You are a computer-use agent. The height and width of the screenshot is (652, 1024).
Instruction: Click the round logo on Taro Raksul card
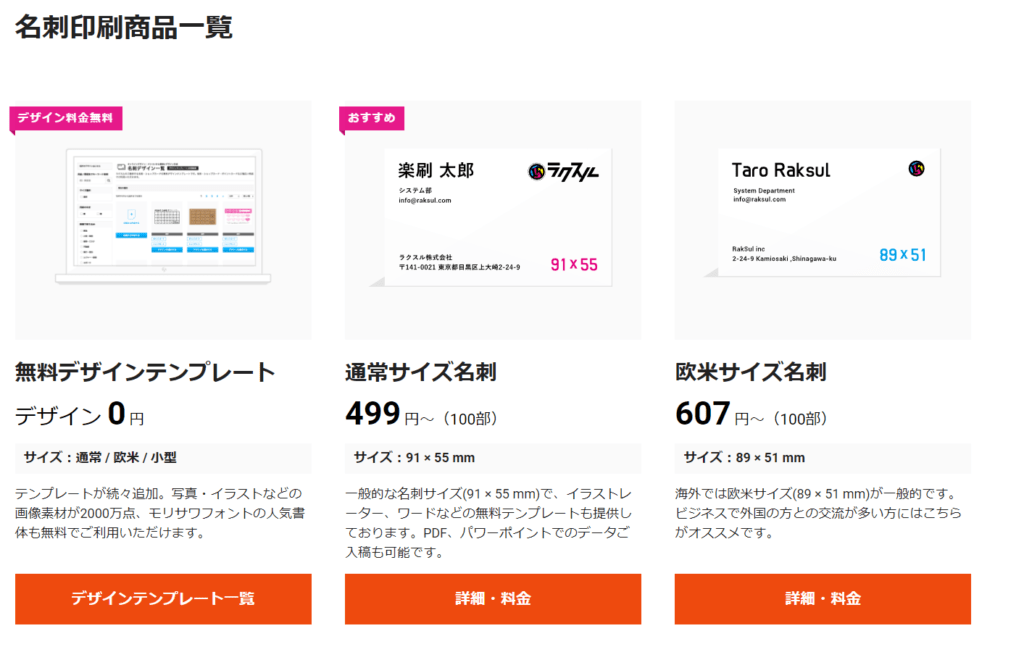[916, 169]
